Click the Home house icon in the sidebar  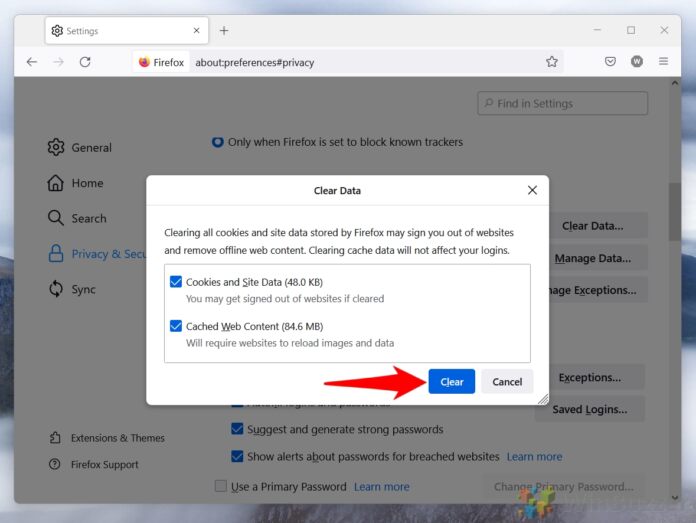click(55, 183)
